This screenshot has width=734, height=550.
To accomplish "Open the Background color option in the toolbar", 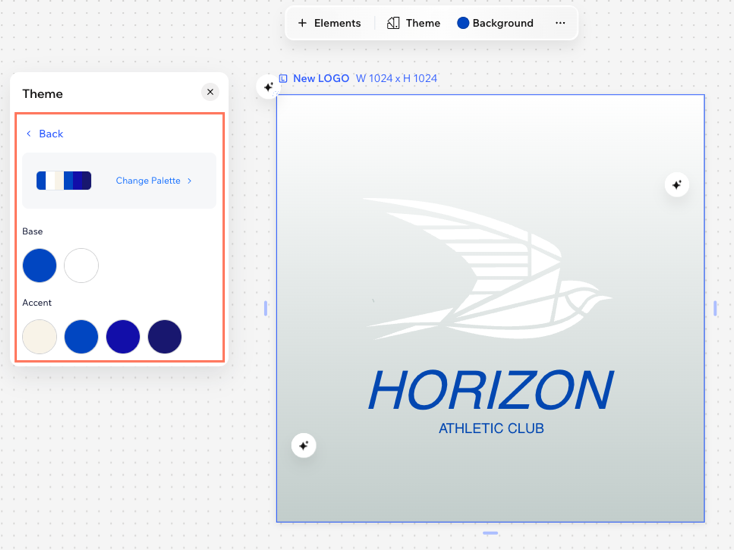I will 495,23.
